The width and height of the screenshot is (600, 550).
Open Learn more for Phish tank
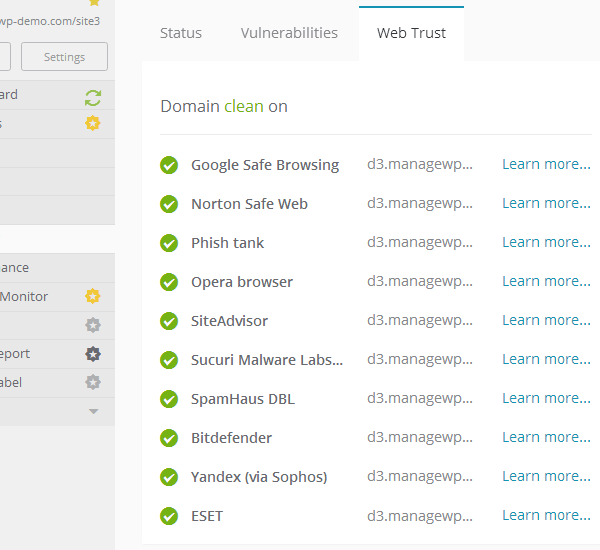click(x=546, y=242)
